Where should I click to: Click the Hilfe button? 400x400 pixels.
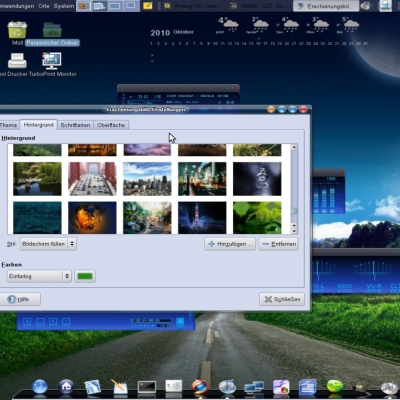[x=19, y=299]
